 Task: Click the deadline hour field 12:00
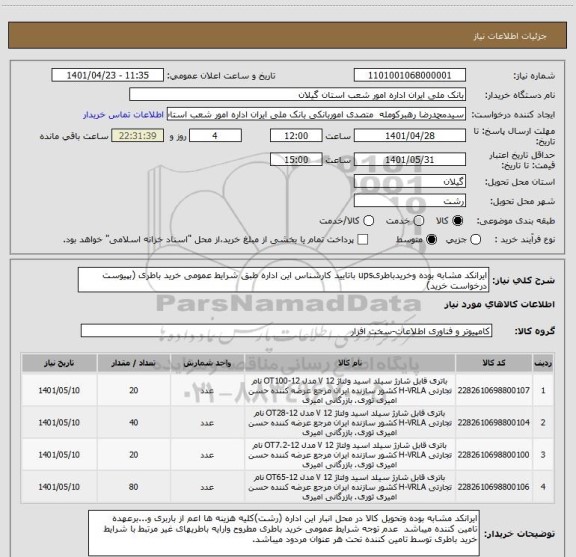pos(296,136)
